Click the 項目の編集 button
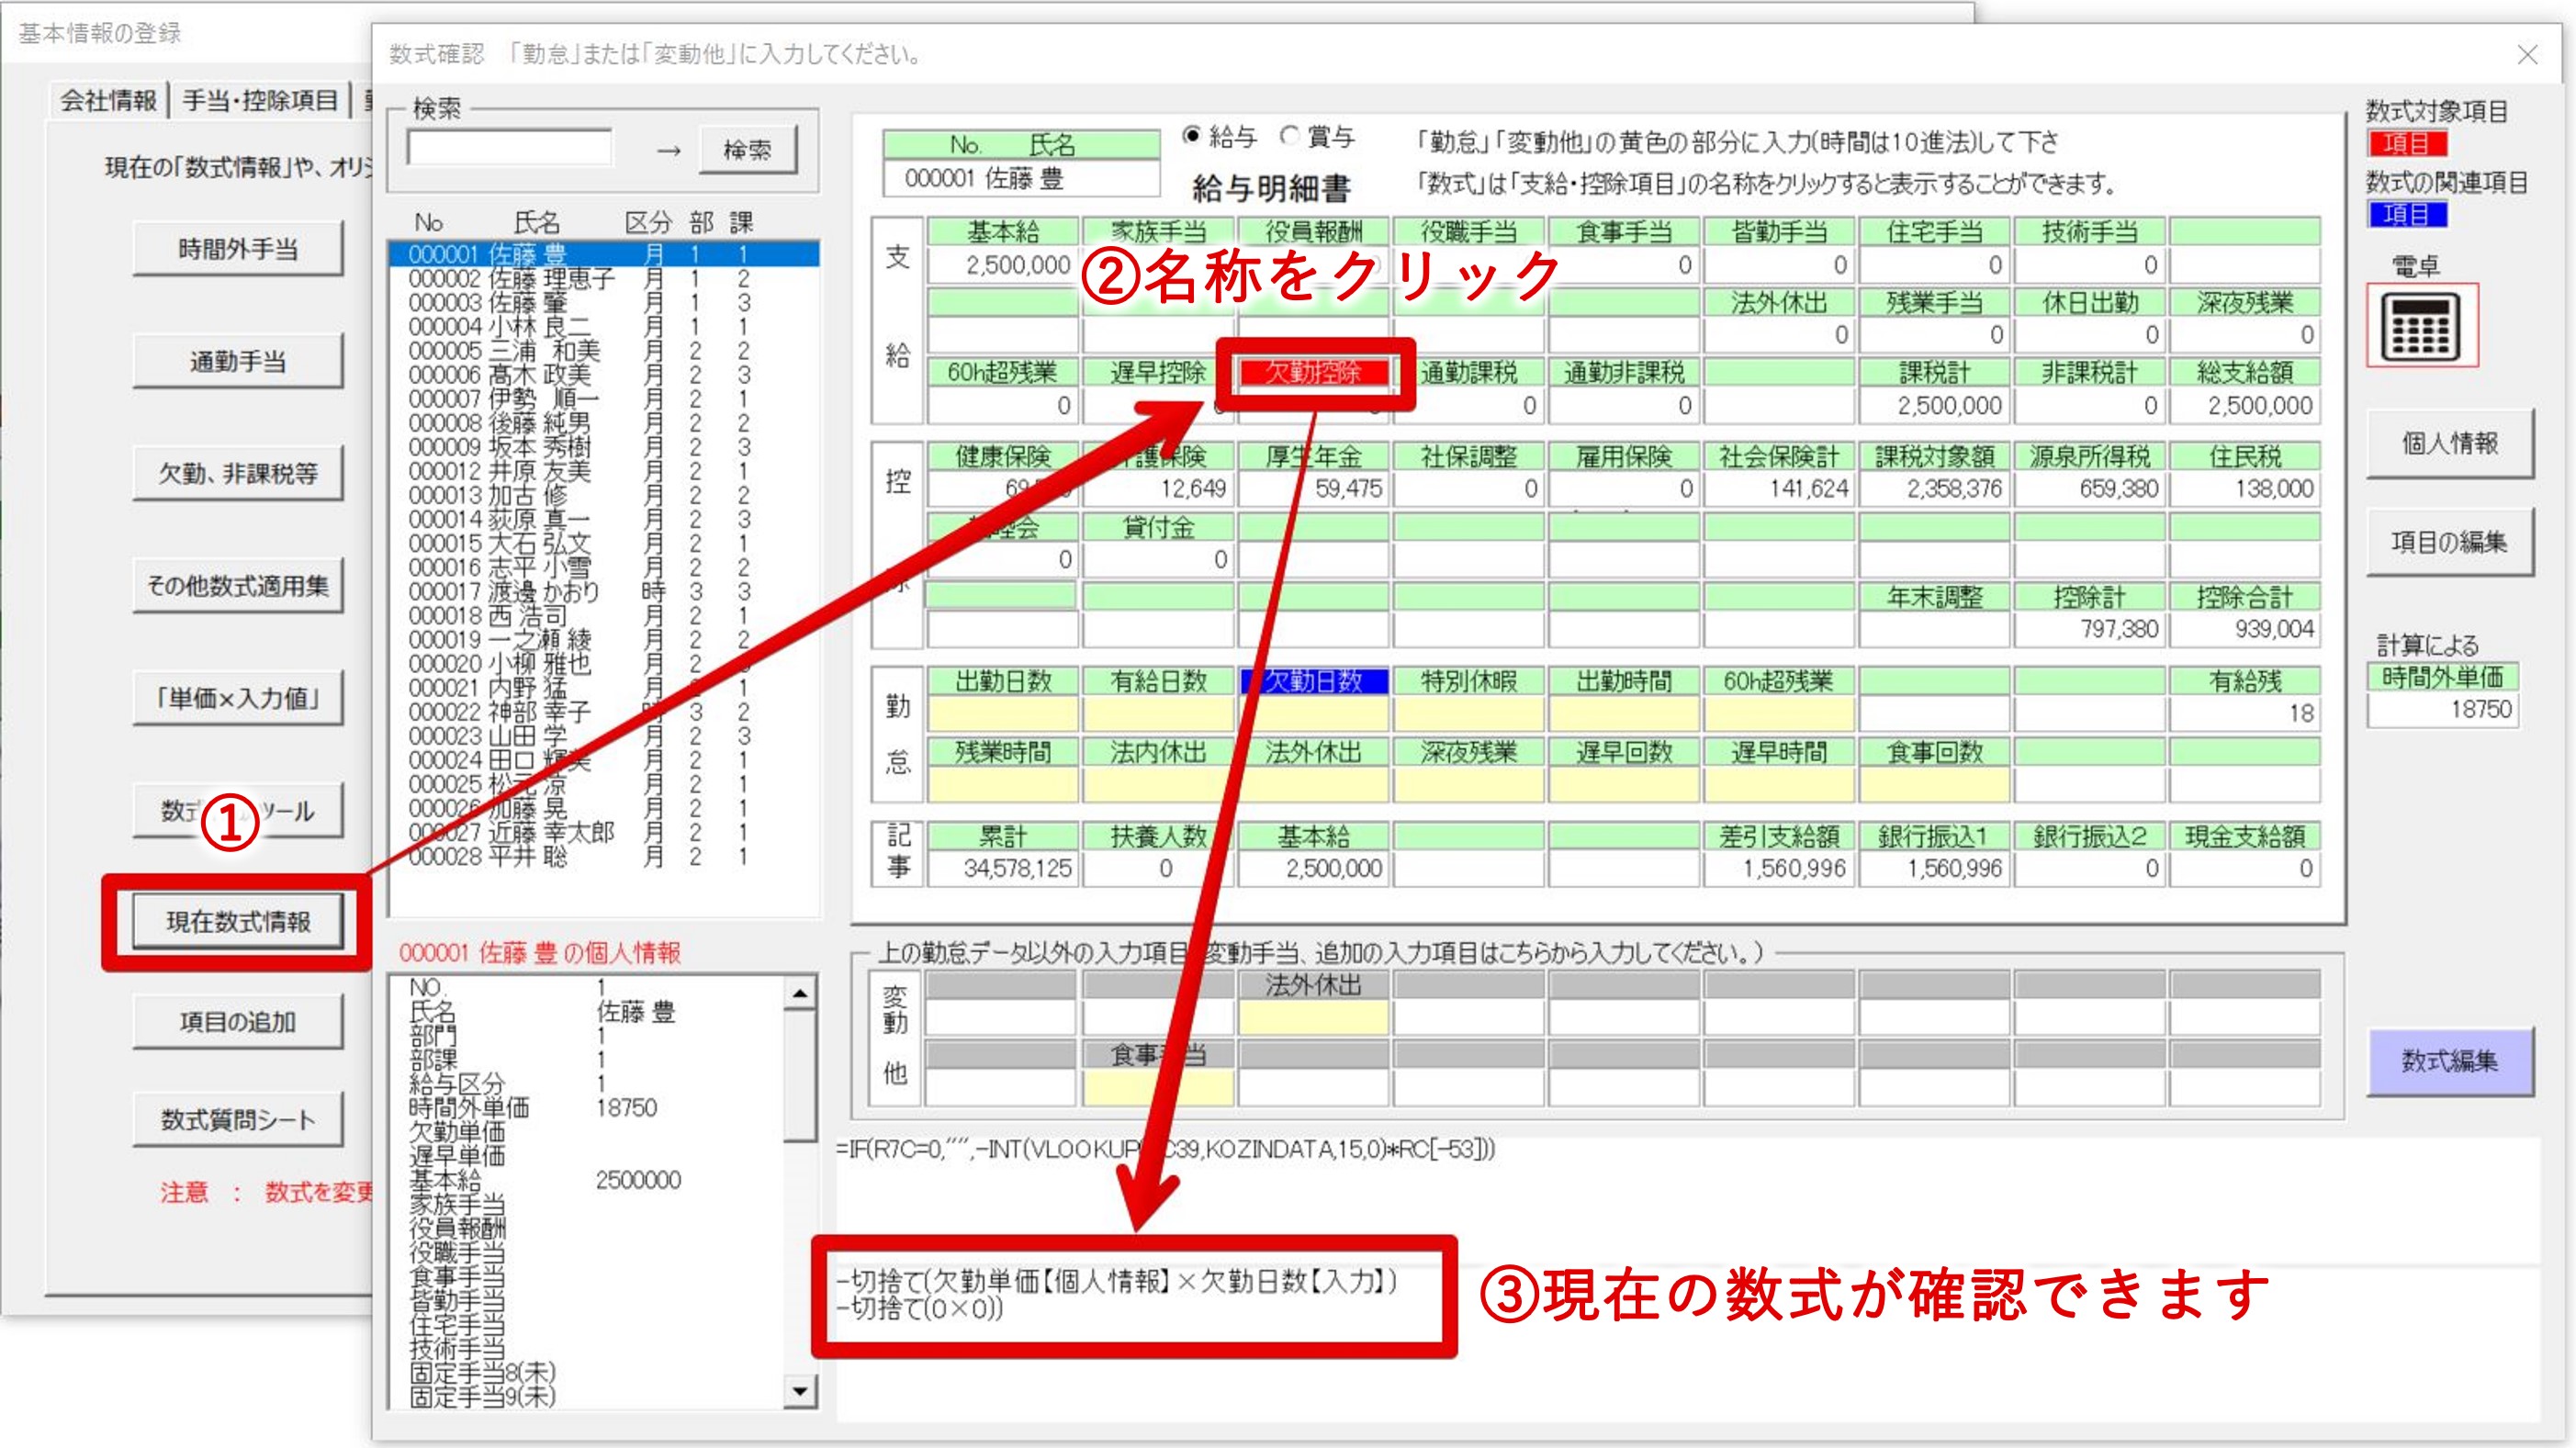The width and height of the screenshot is (2576, 1448). [x=2449, y=542]
